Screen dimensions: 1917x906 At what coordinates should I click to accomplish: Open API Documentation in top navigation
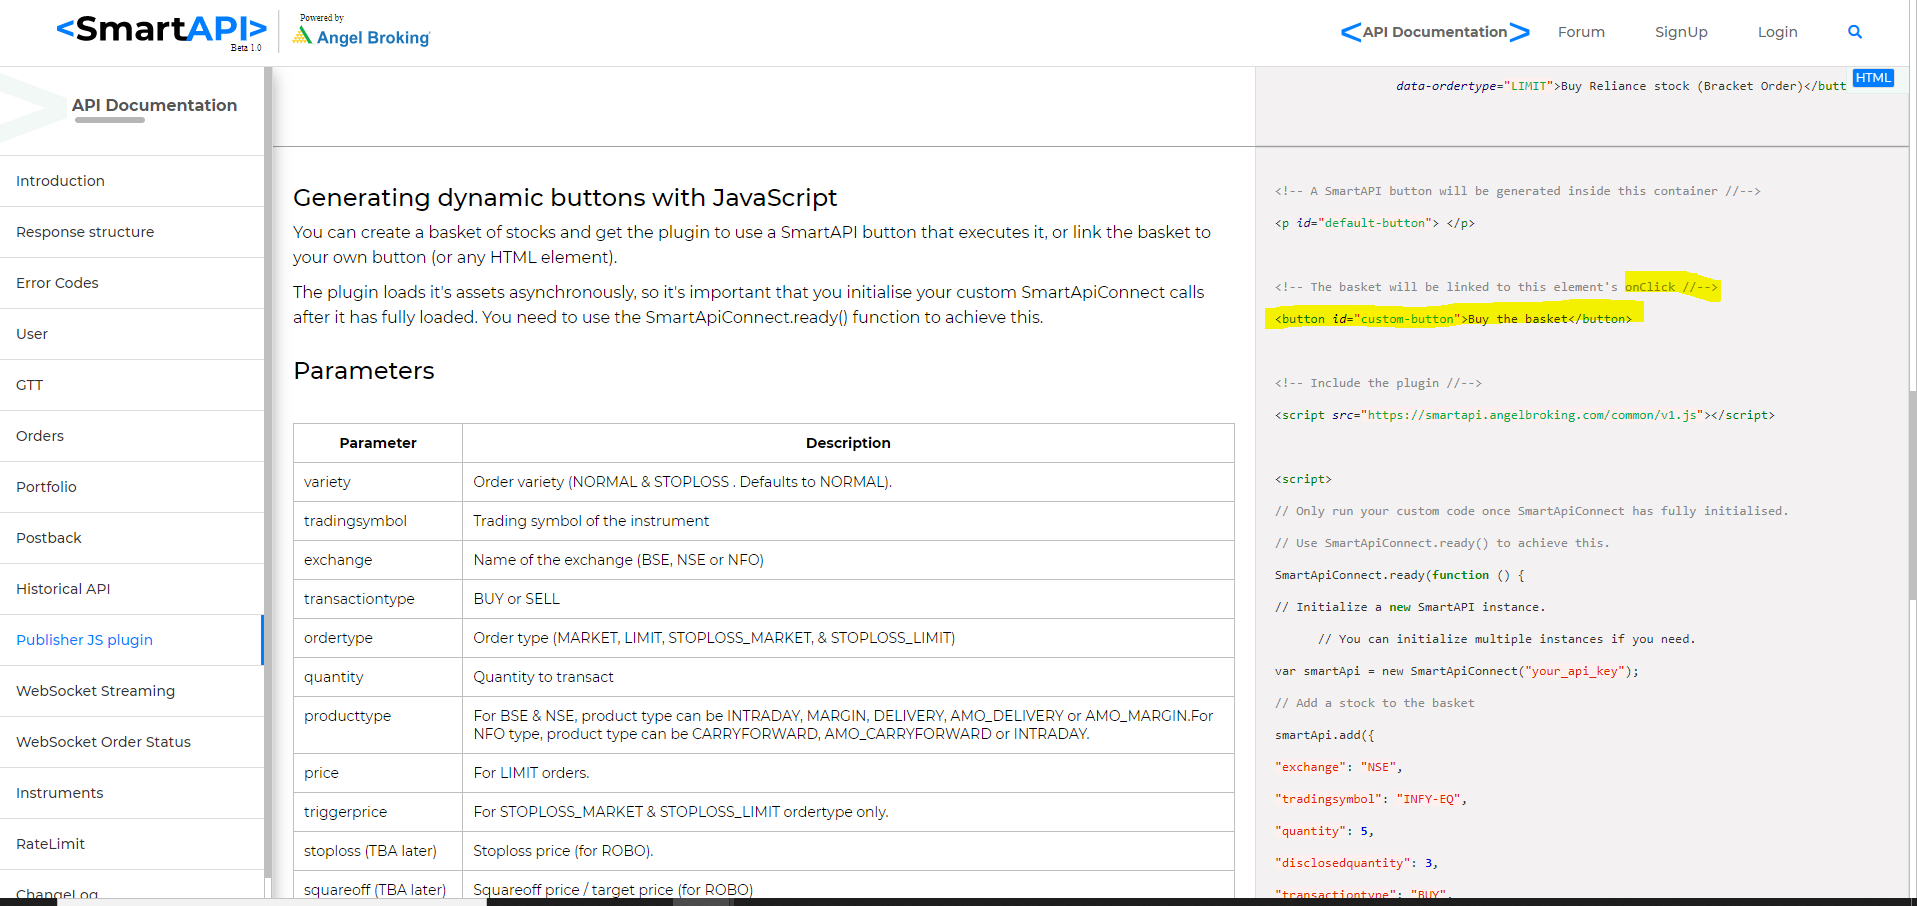[x=1434, y=32]
